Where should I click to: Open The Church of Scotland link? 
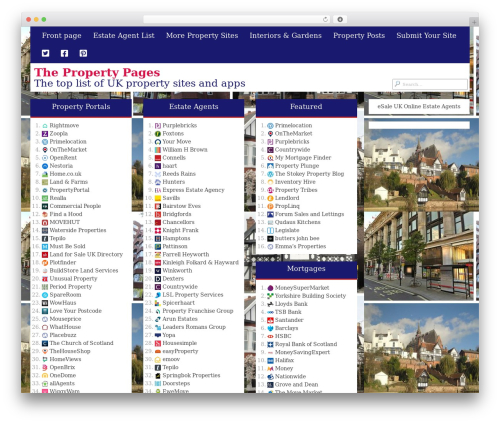(x=81, y=343)
